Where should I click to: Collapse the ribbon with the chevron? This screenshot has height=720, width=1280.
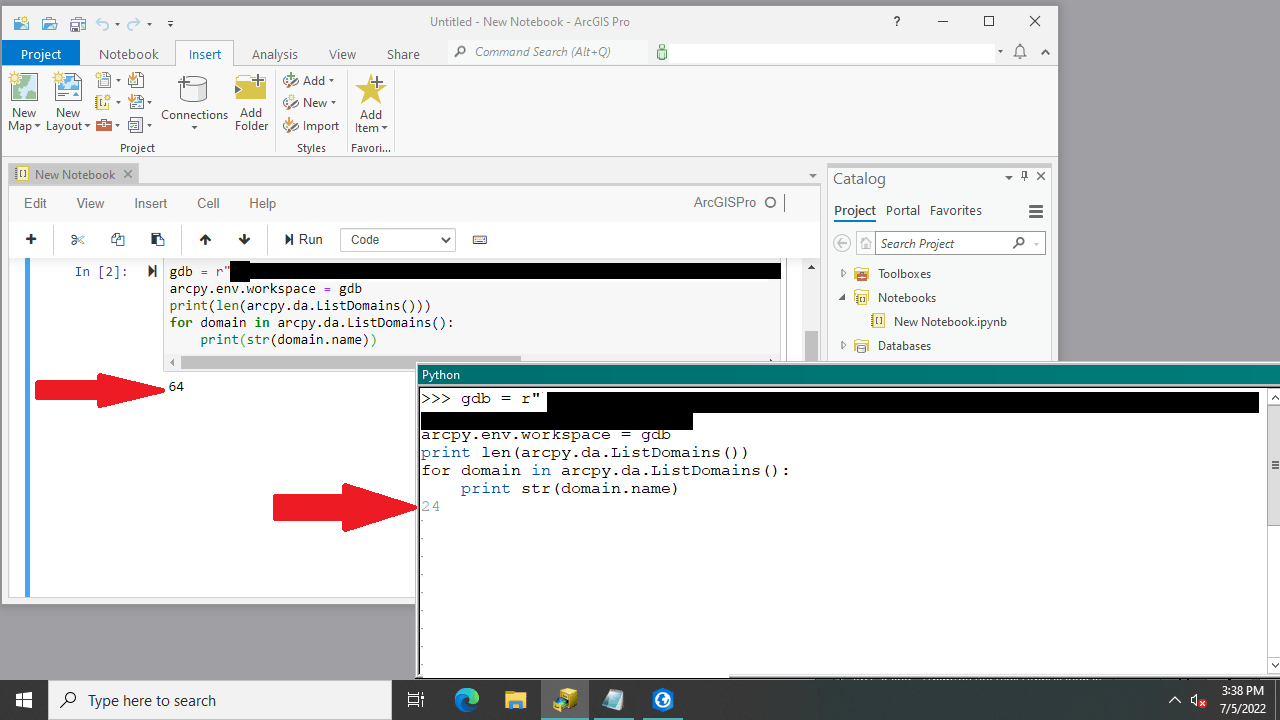1045,51
